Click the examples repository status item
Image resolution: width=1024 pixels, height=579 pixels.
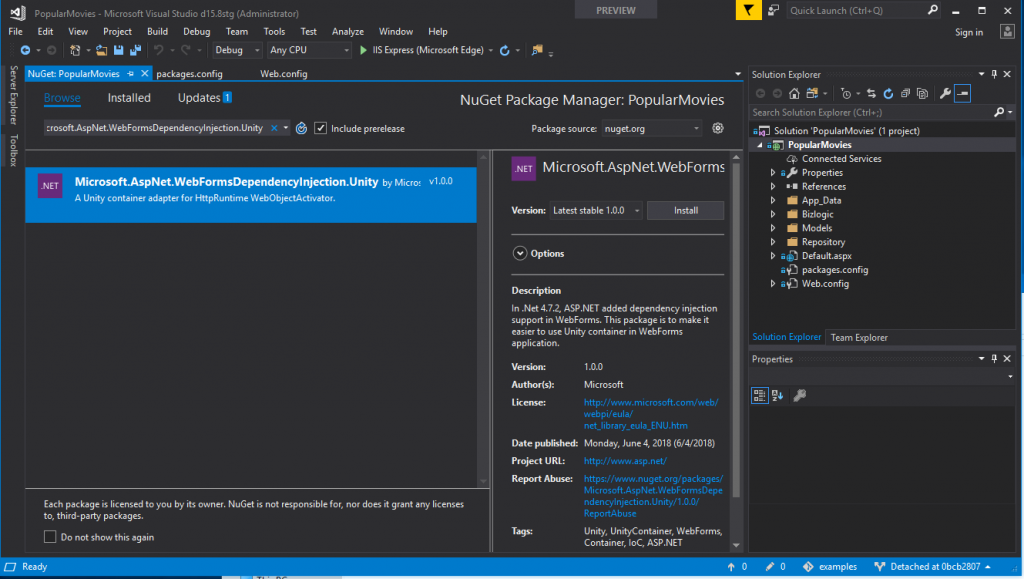coord(829,567)
